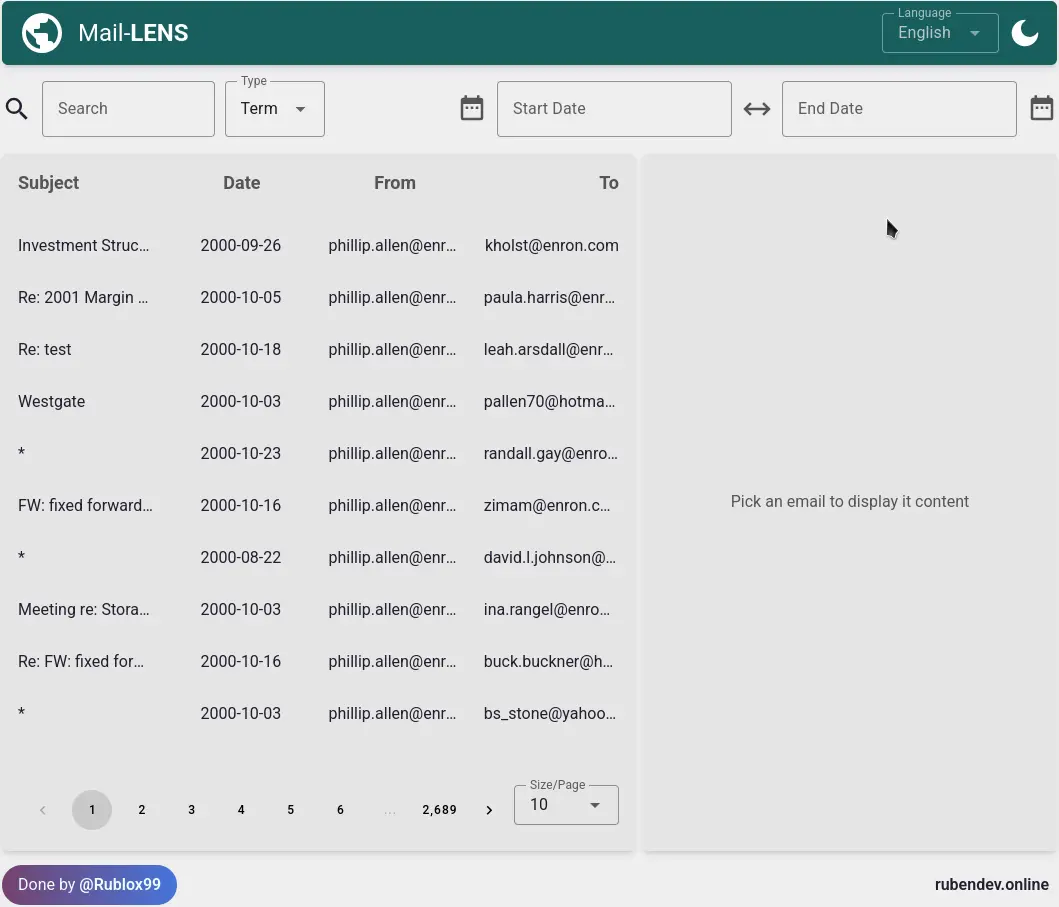
Task: Click the Mail-LENS title text
Action: point(133,32)
